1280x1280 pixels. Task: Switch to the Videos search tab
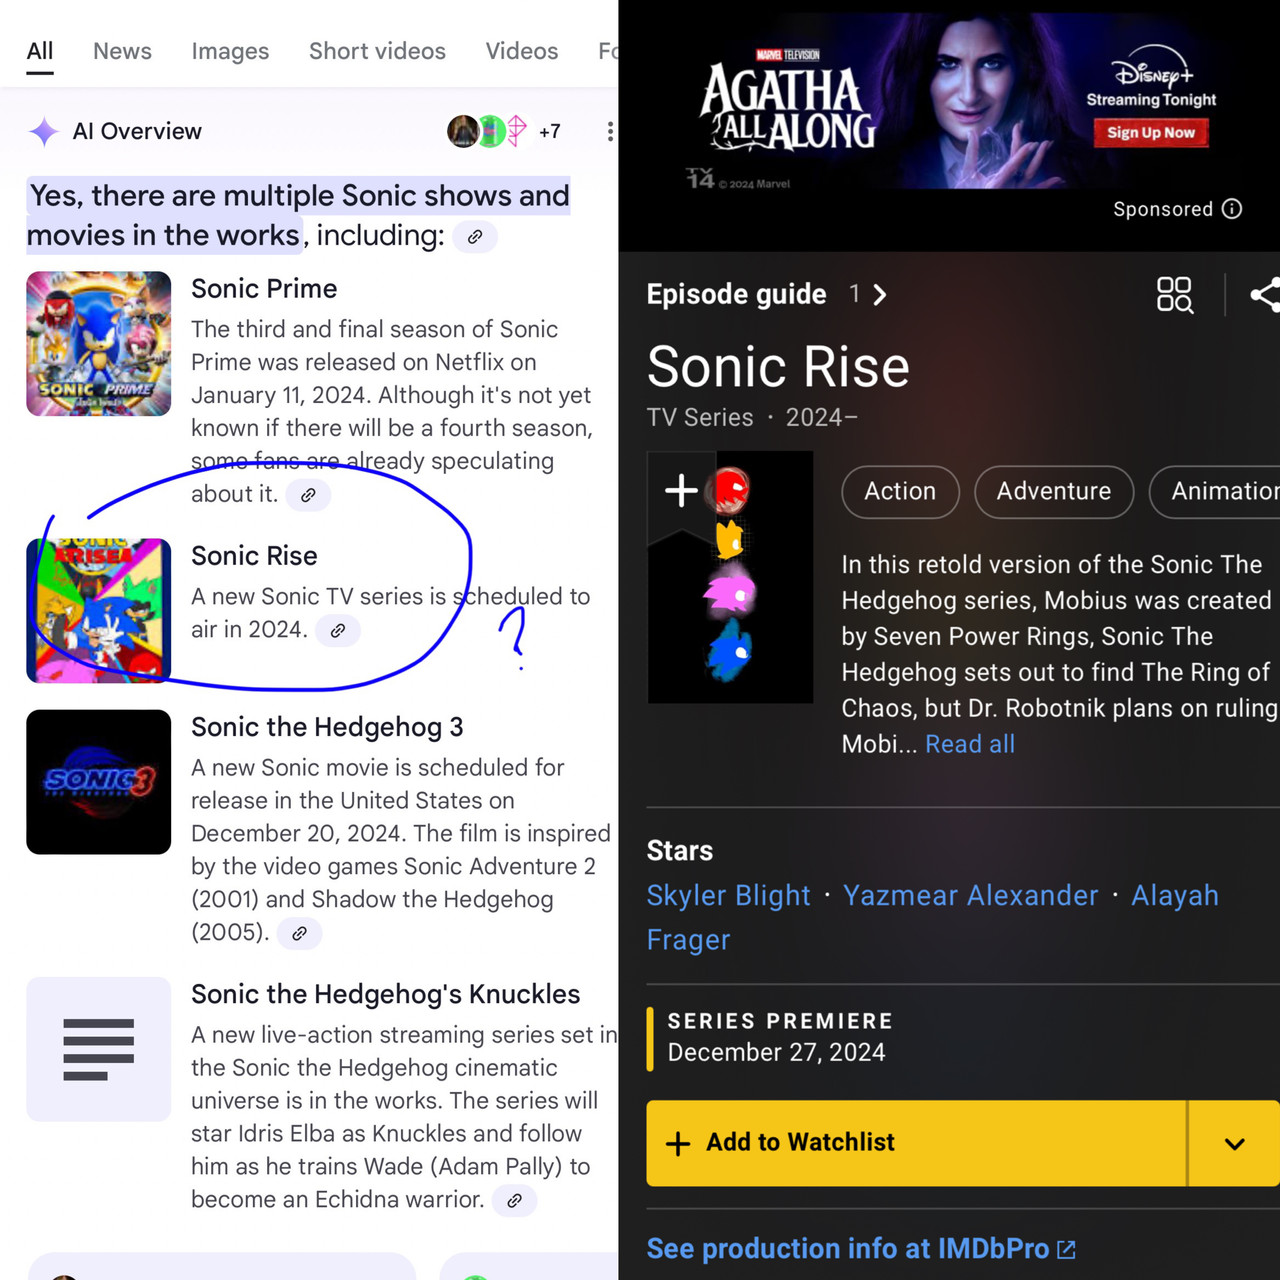pyautogui.click(x=522, y=51)
